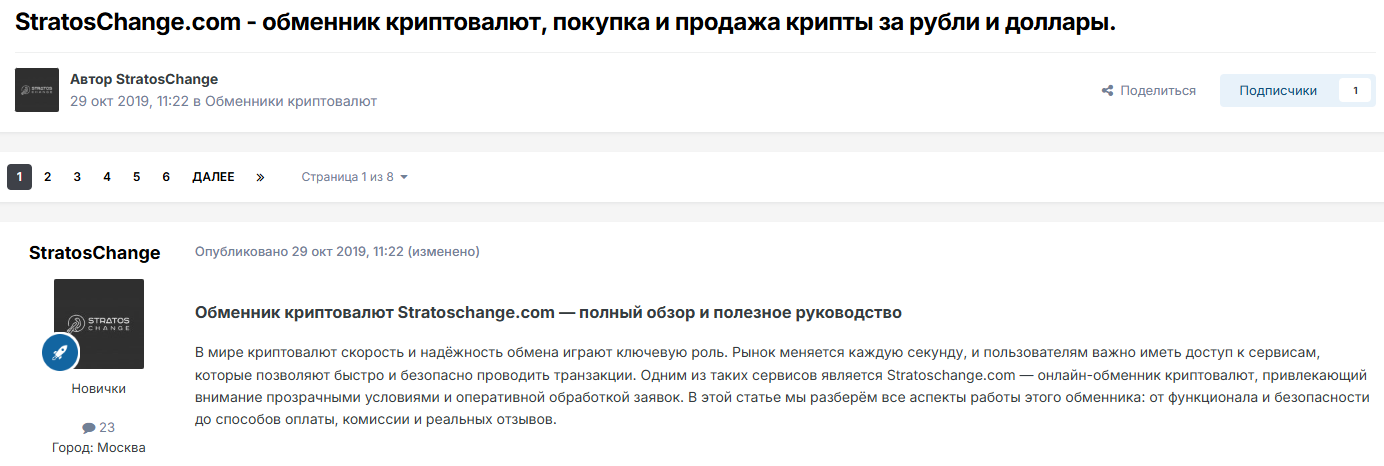Open StratosChange author link in header
Image resolution: width=1384 pixels, height=466 pixels.
point(167,79)
